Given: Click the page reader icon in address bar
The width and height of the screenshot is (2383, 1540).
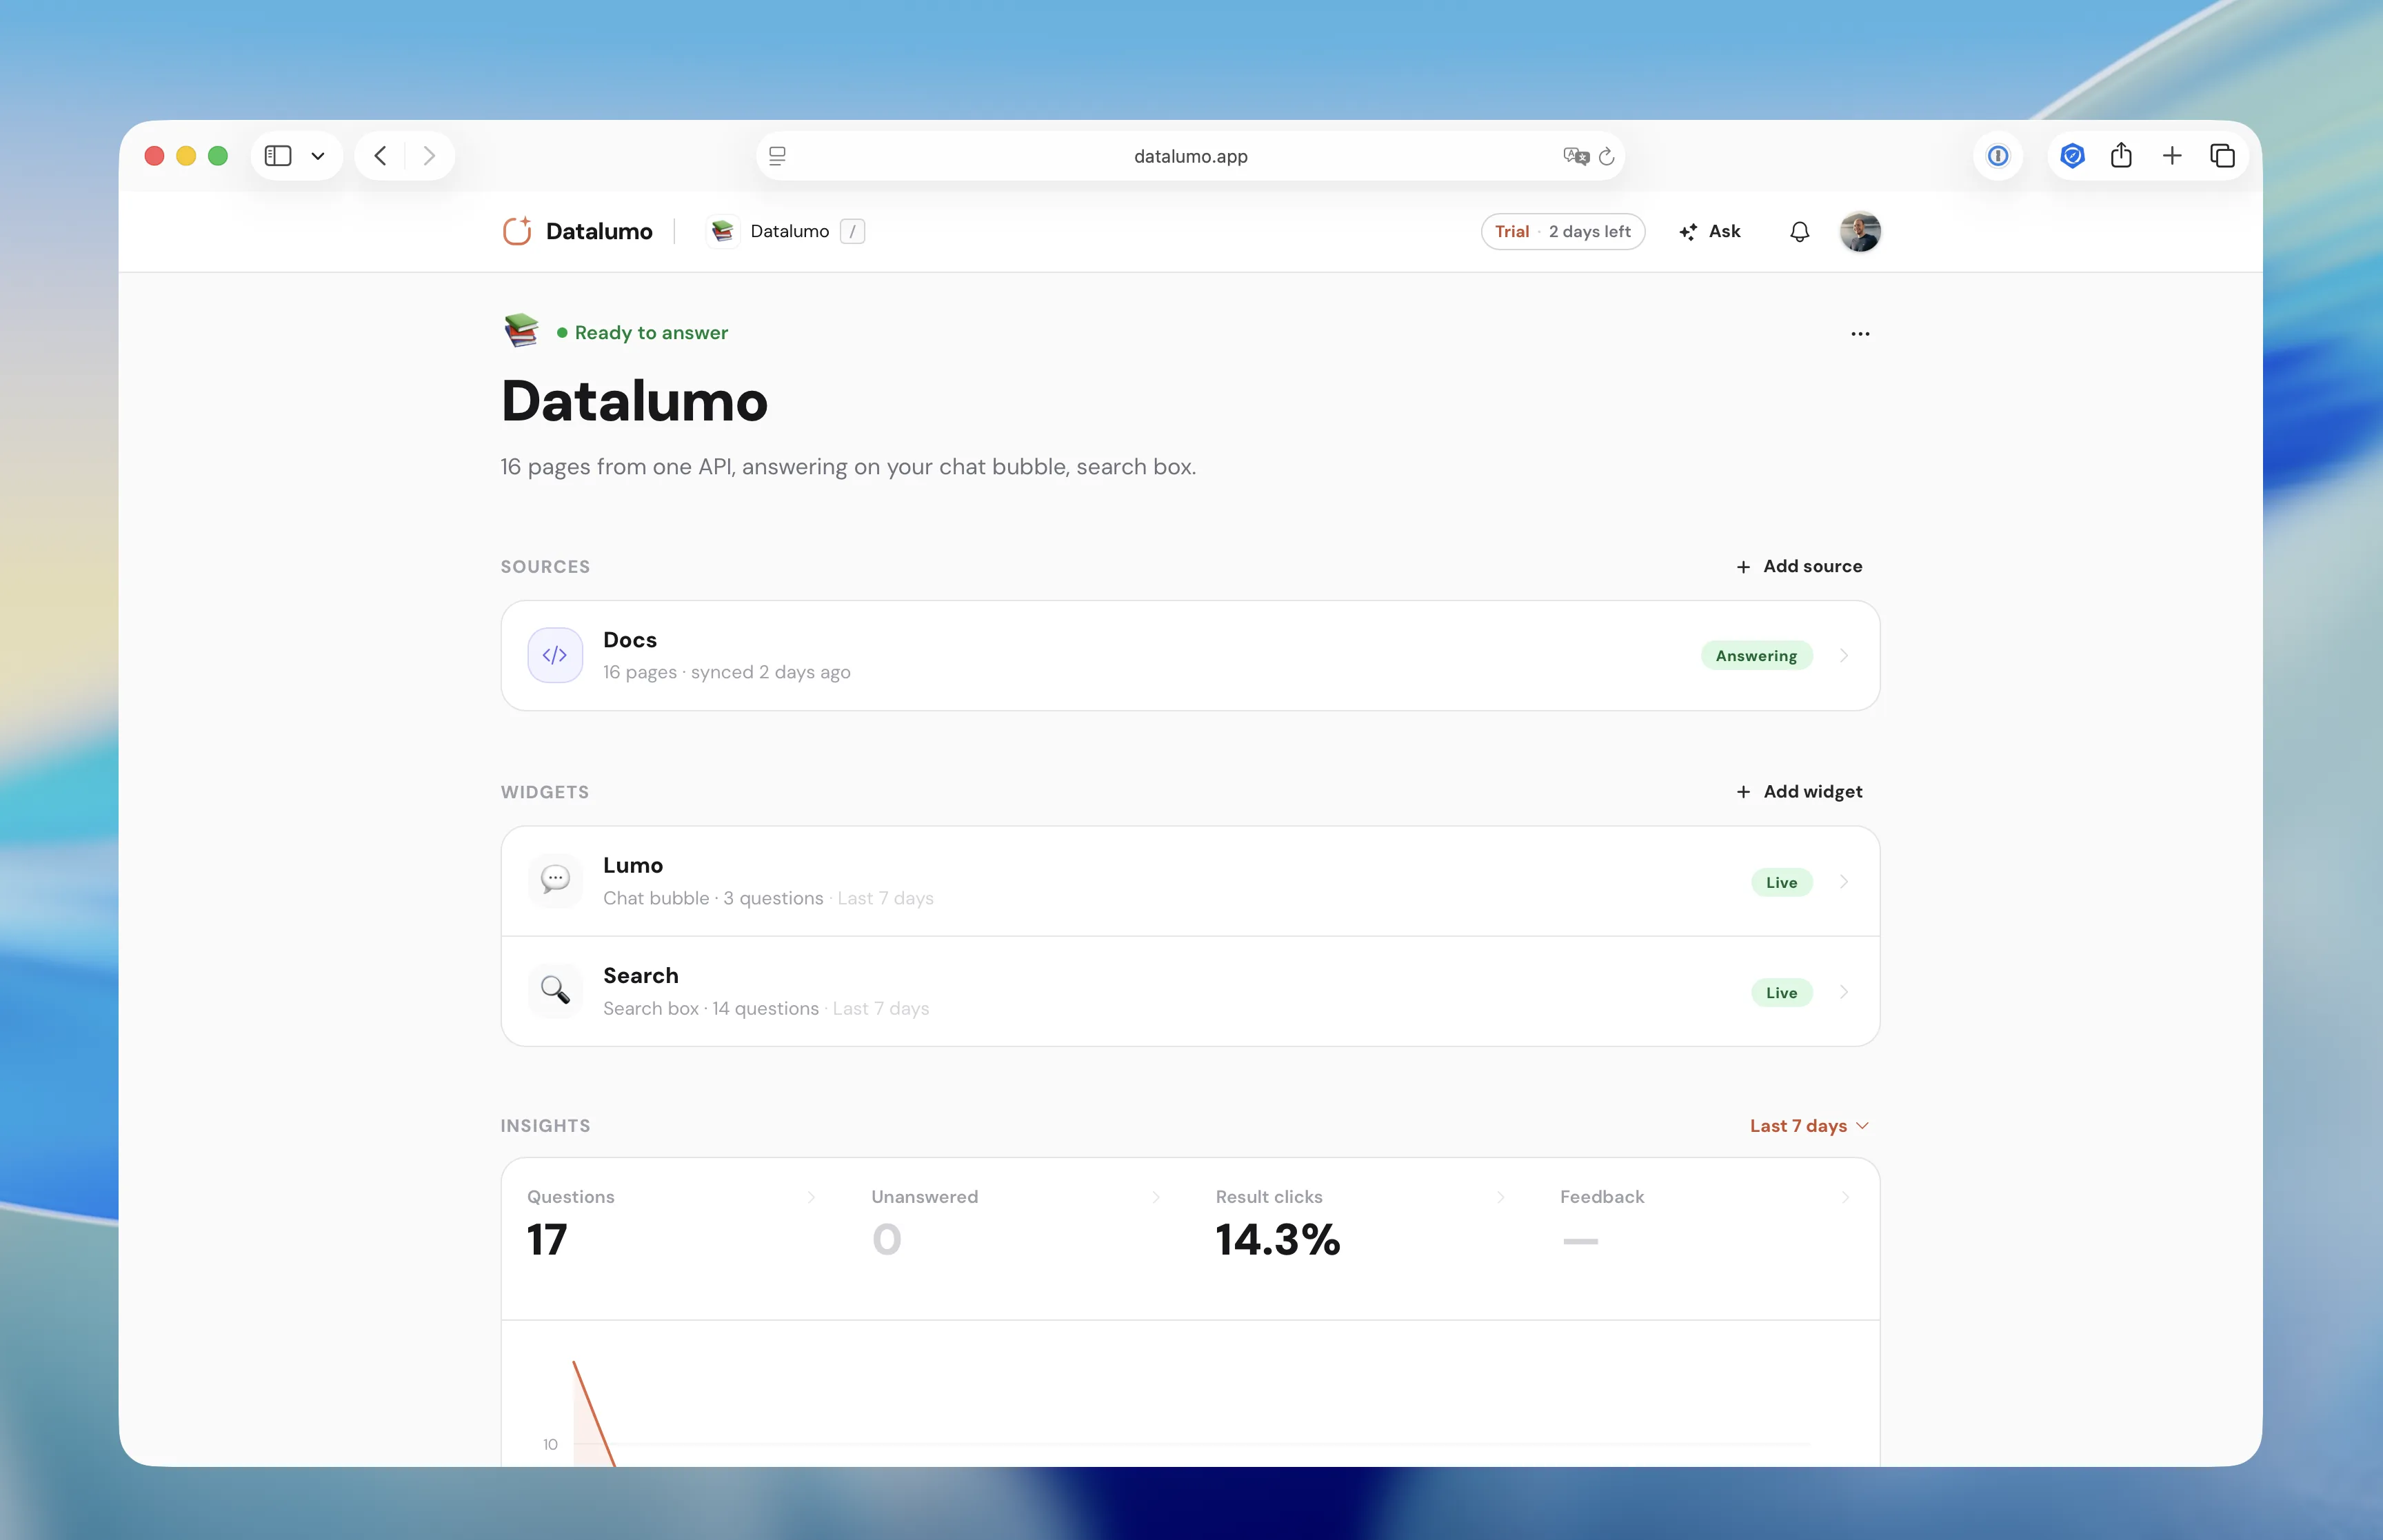Looking at the screenshot, I should click(x=777, y=156).
